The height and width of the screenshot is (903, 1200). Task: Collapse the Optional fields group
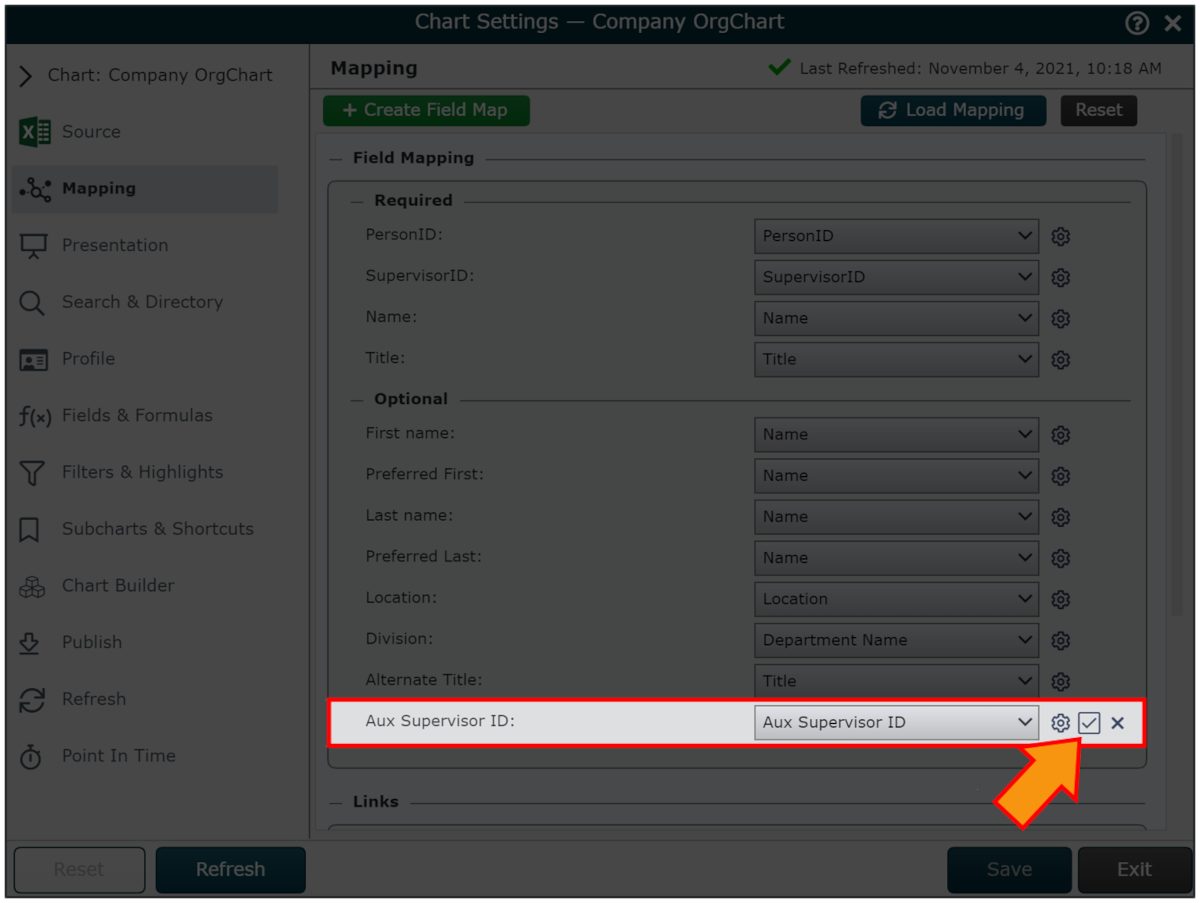(358, 399)
